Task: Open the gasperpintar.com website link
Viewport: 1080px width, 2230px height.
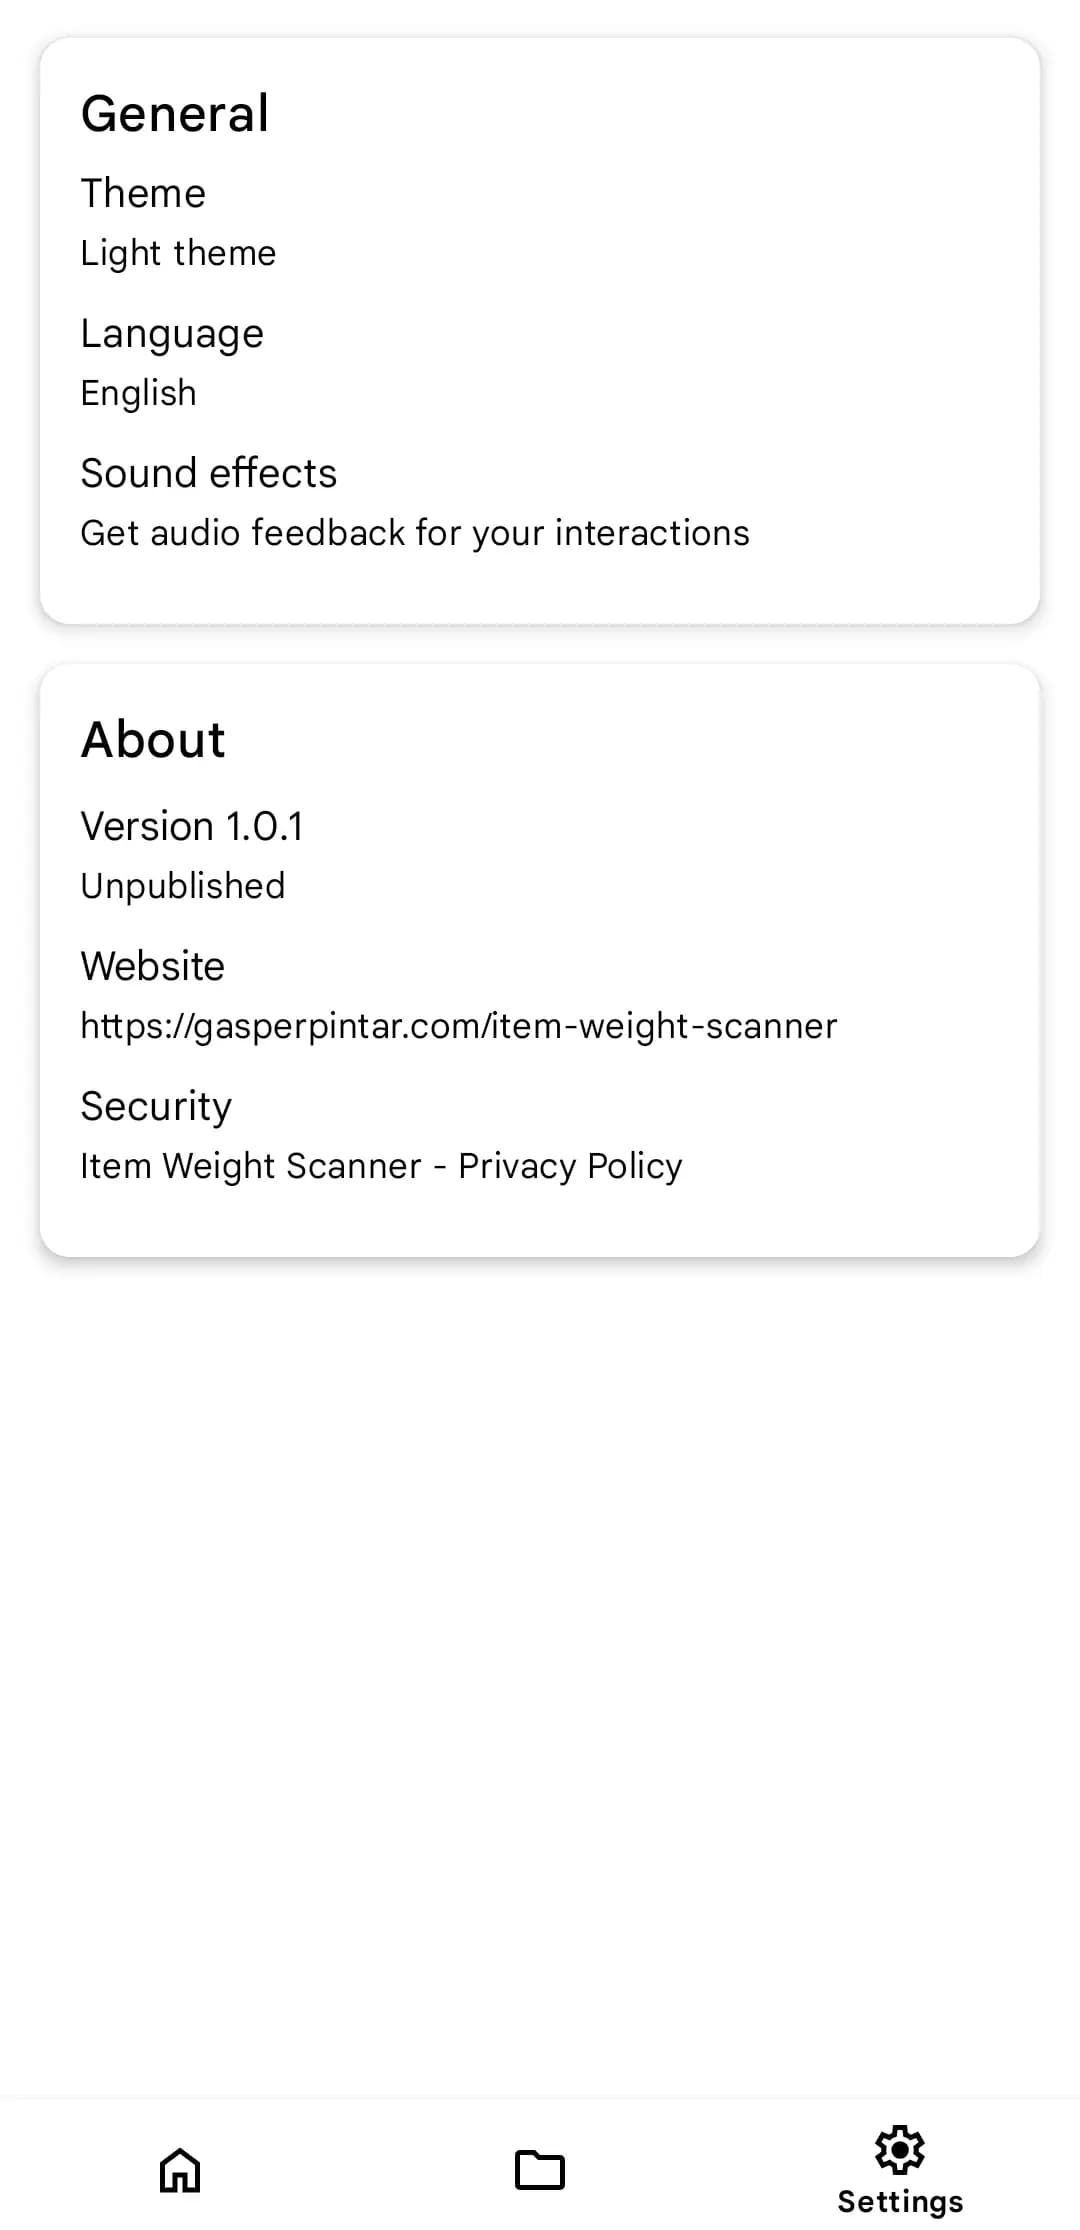Action: pos(458,1025)
